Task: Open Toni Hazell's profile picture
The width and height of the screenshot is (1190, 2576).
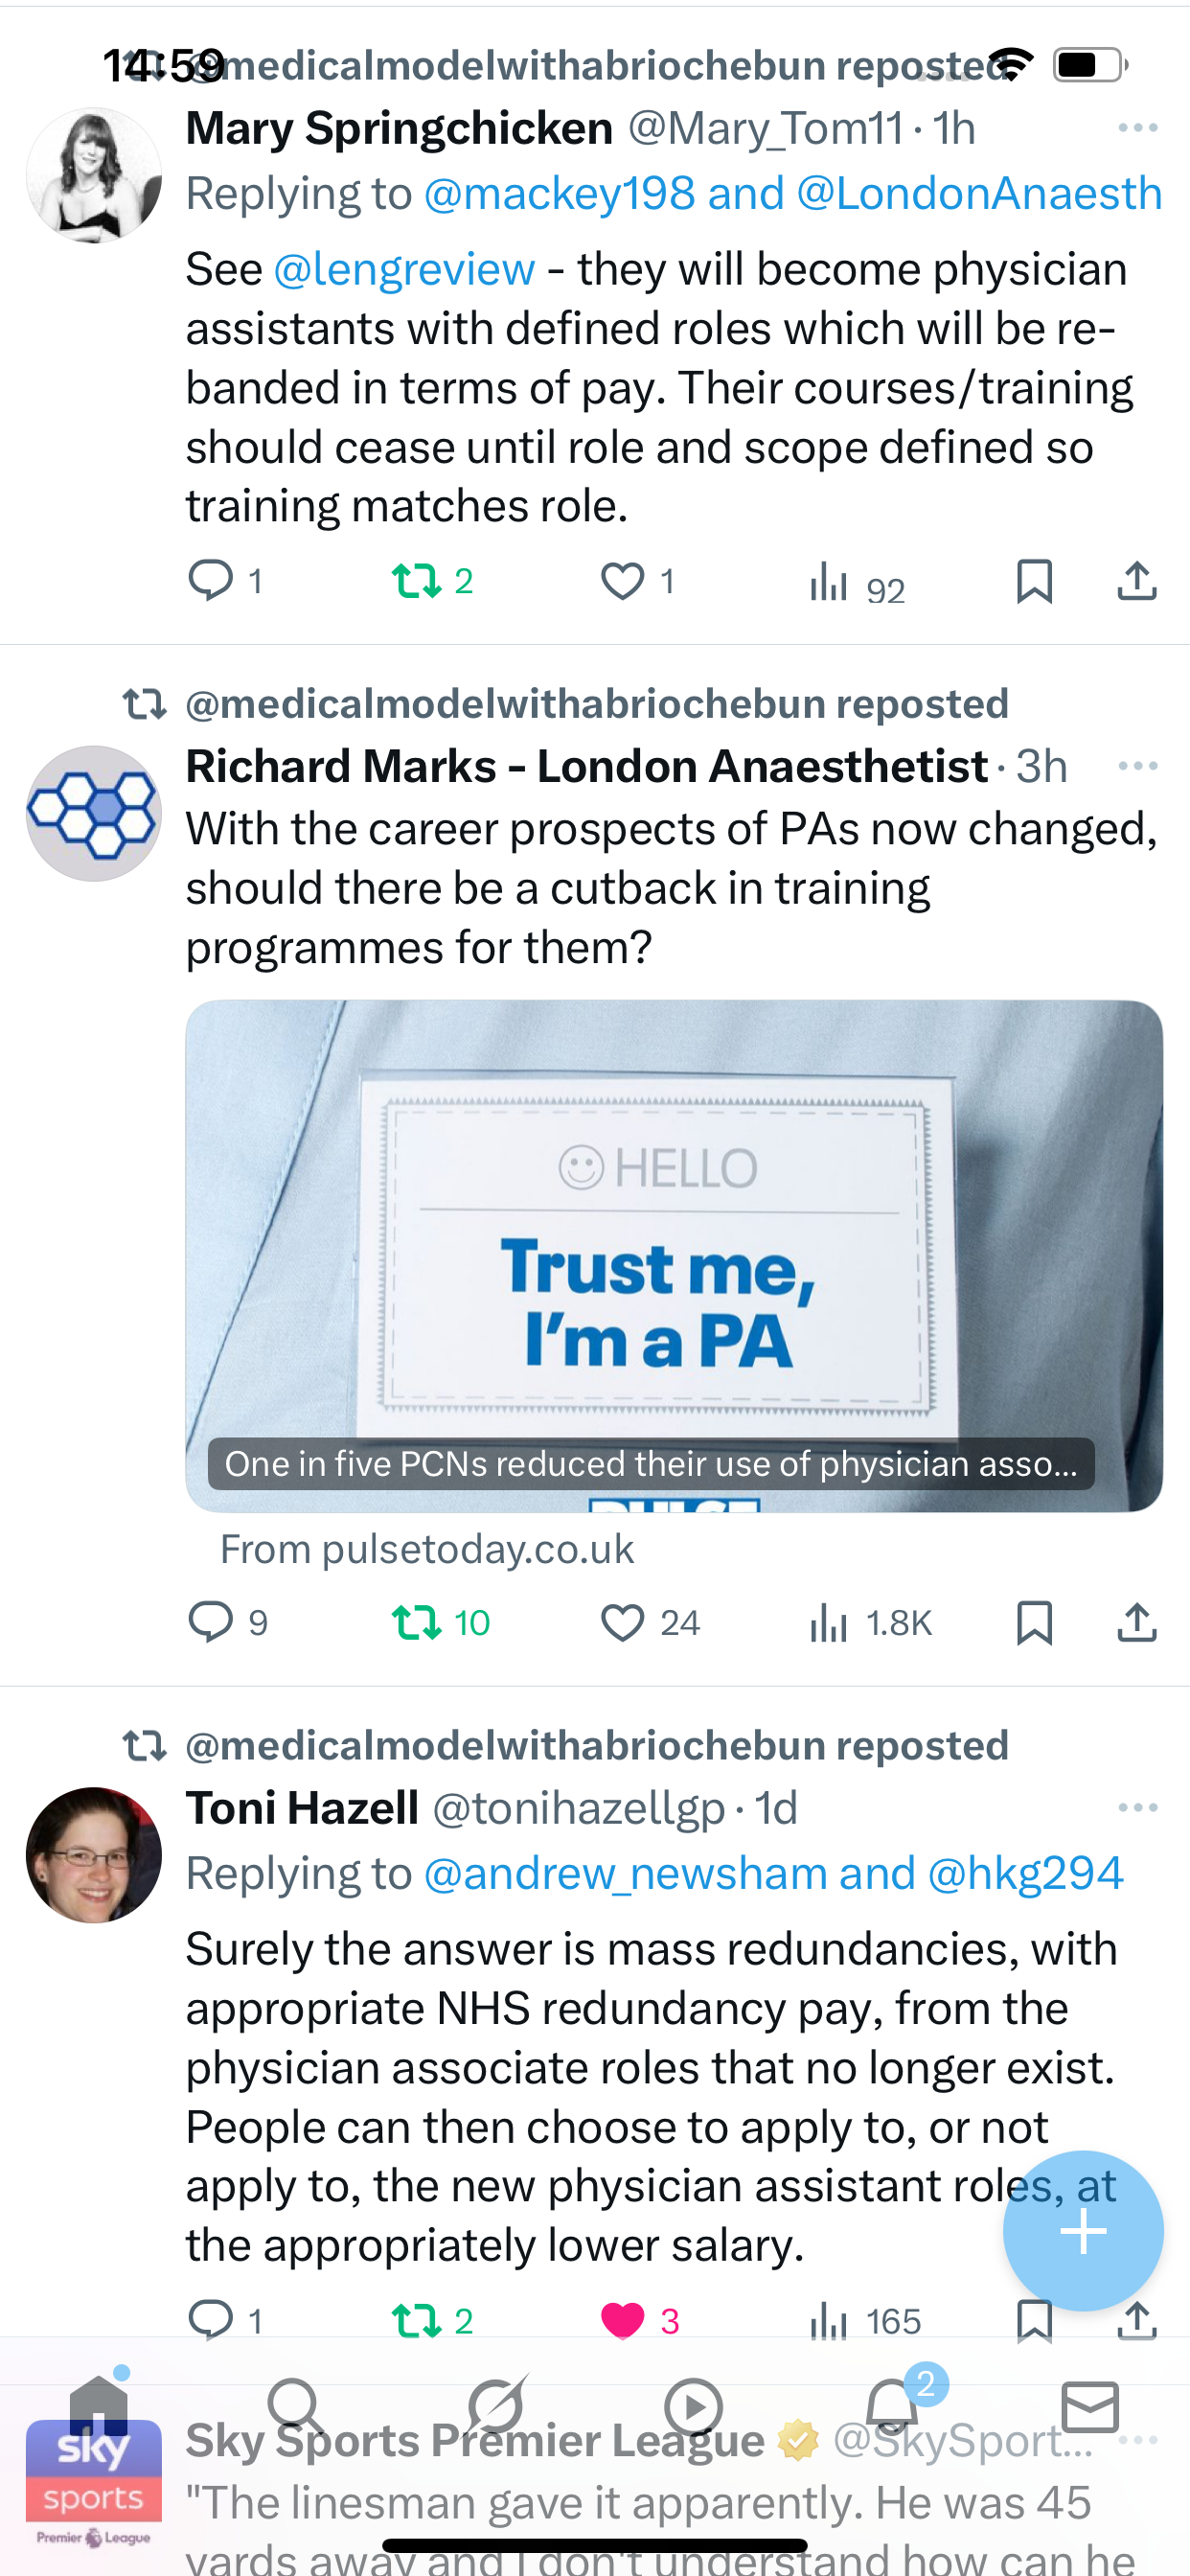Action: click(94, 1855)
